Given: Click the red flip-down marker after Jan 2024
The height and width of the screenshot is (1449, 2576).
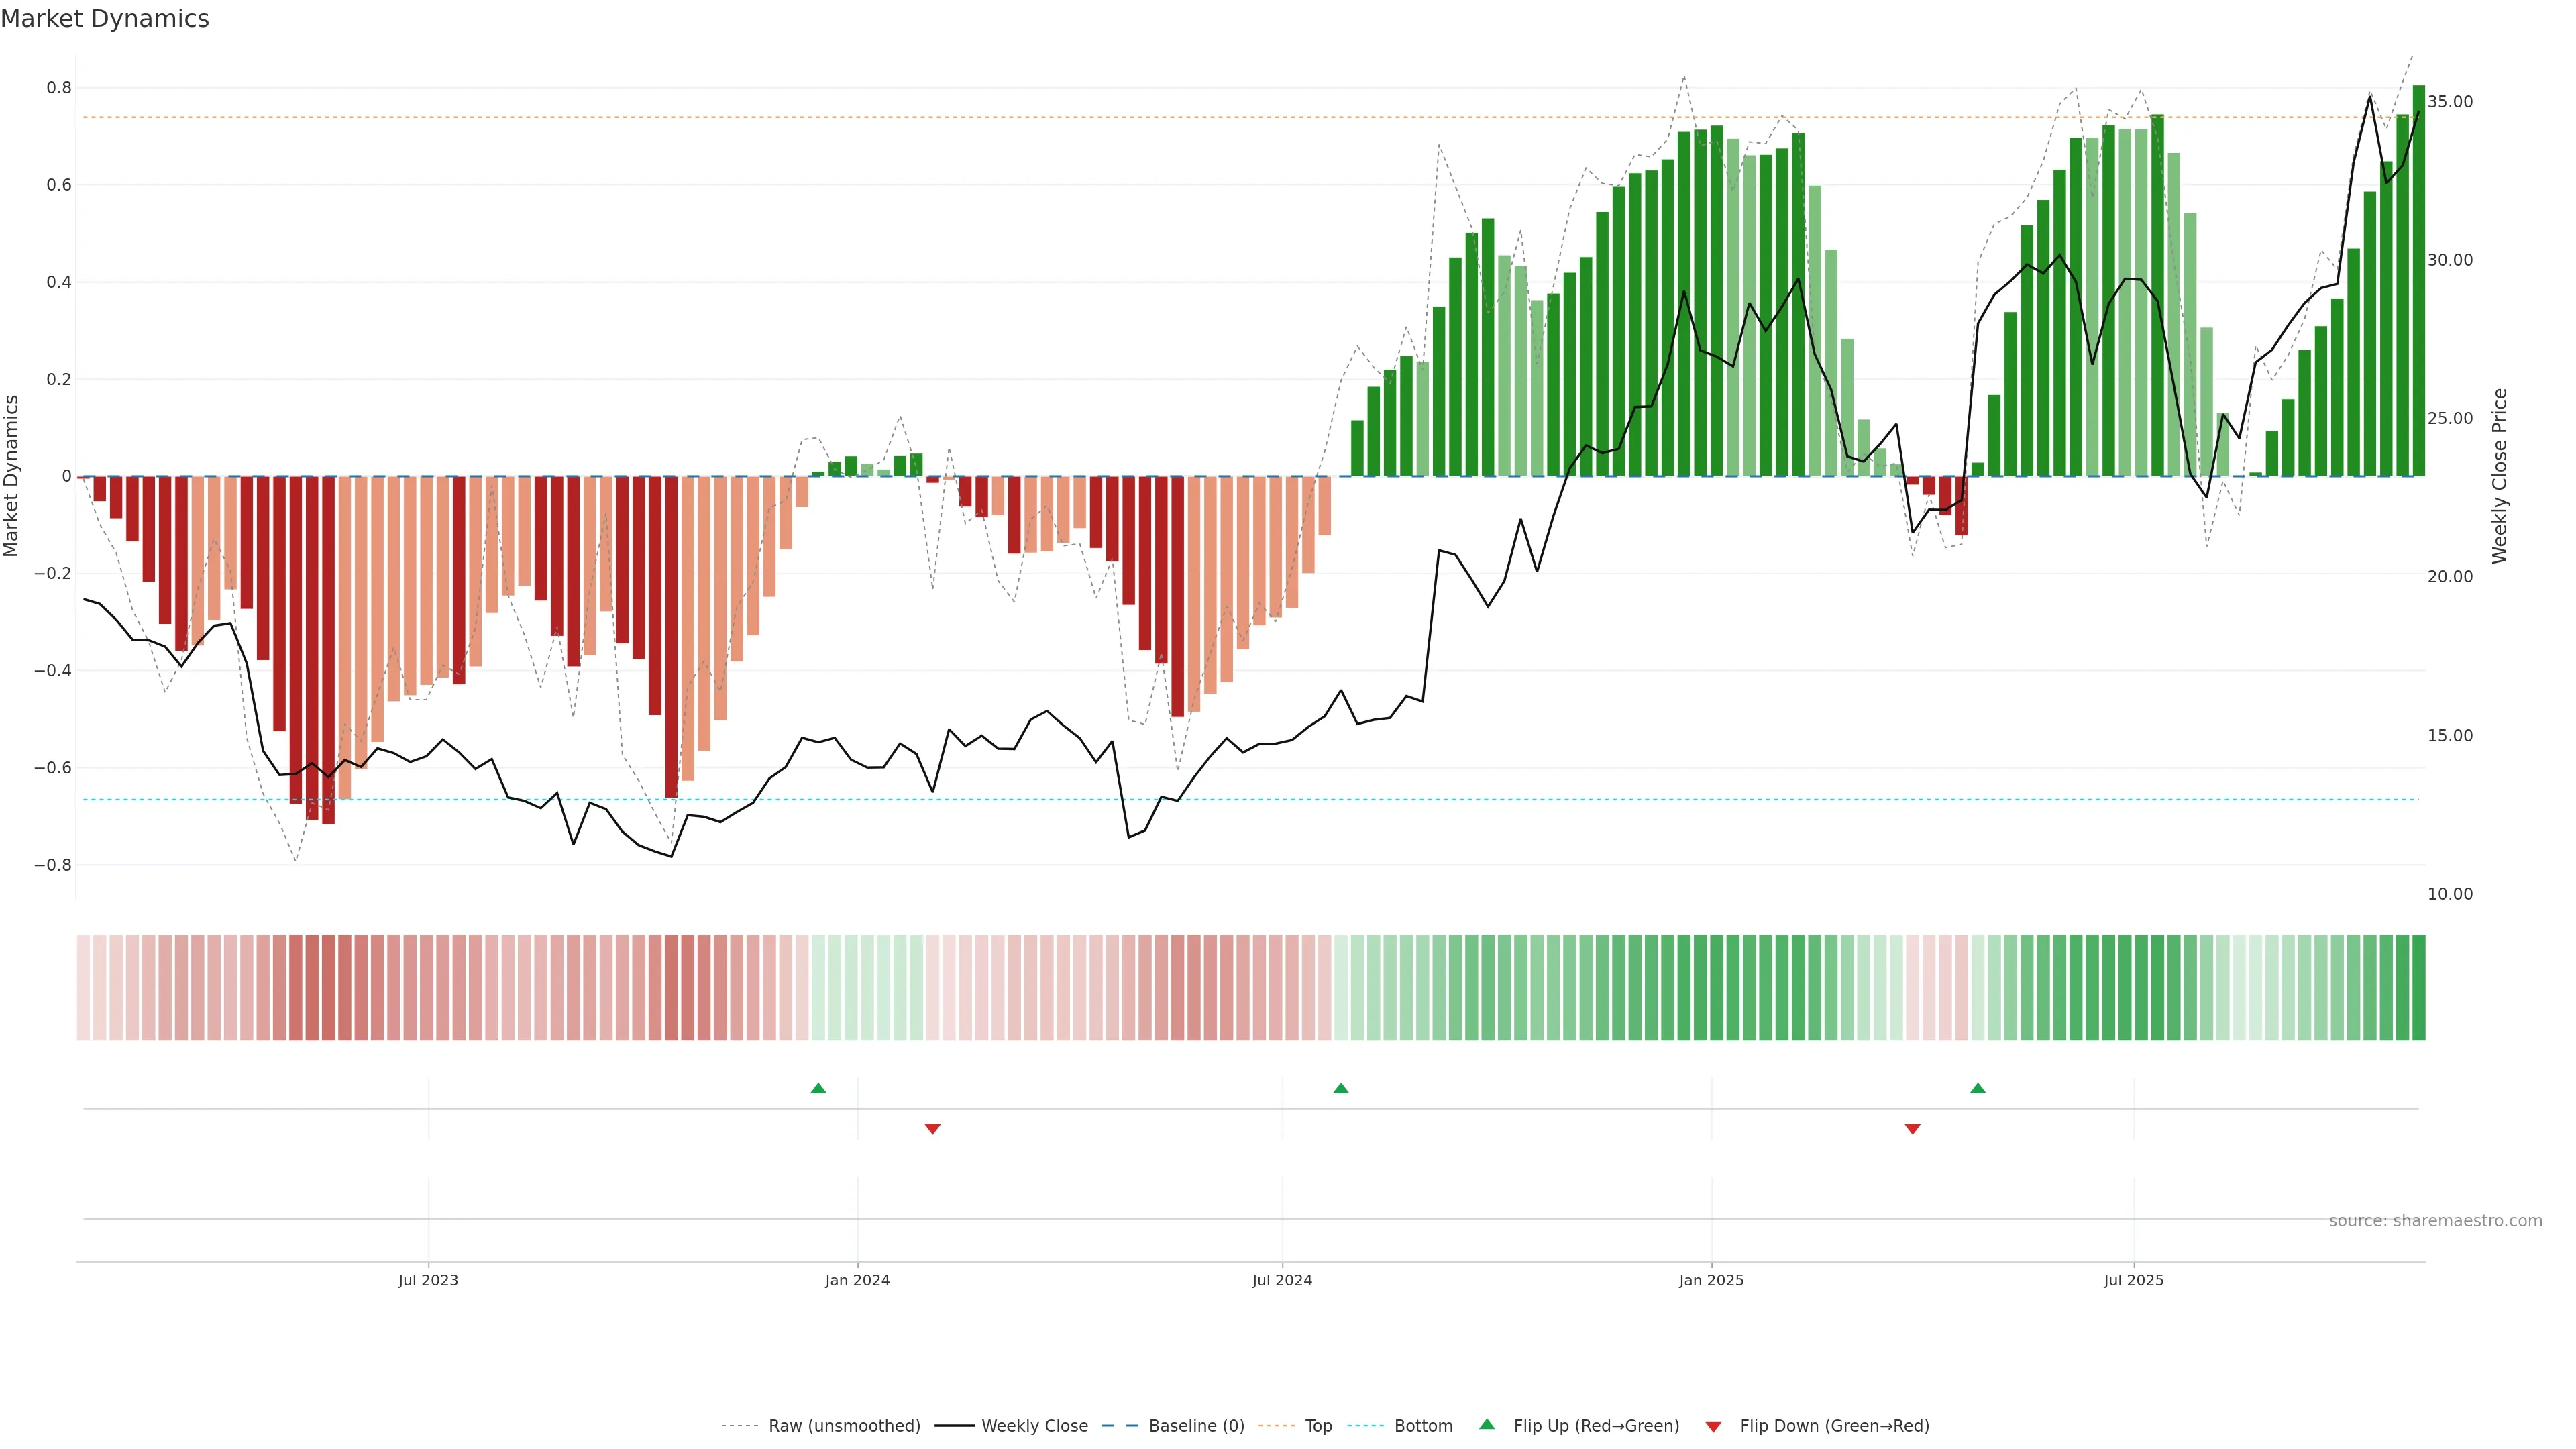Looking at the screenshot, I should [x=932, y=1129].
